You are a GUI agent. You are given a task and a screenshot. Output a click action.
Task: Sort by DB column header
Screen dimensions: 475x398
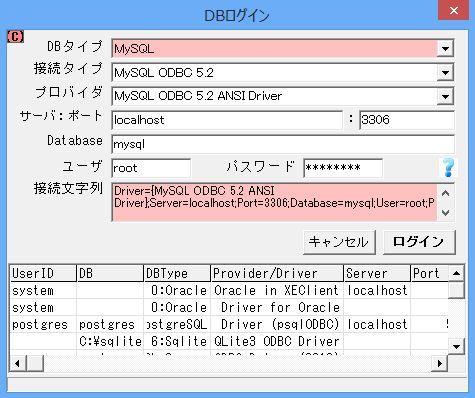110,274
